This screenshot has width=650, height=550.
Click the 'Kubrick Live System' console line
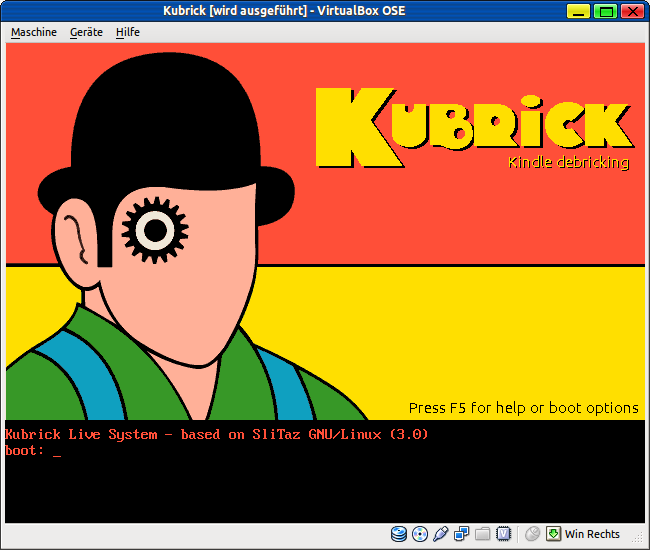coord(216,434)
